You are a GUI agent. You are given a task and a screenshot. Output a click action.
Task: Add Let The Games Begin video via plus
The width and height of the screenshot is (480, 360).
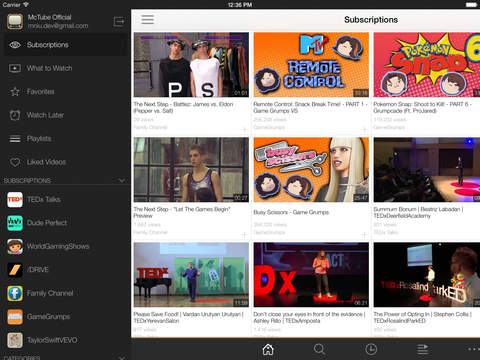click(x=244, y=235)
